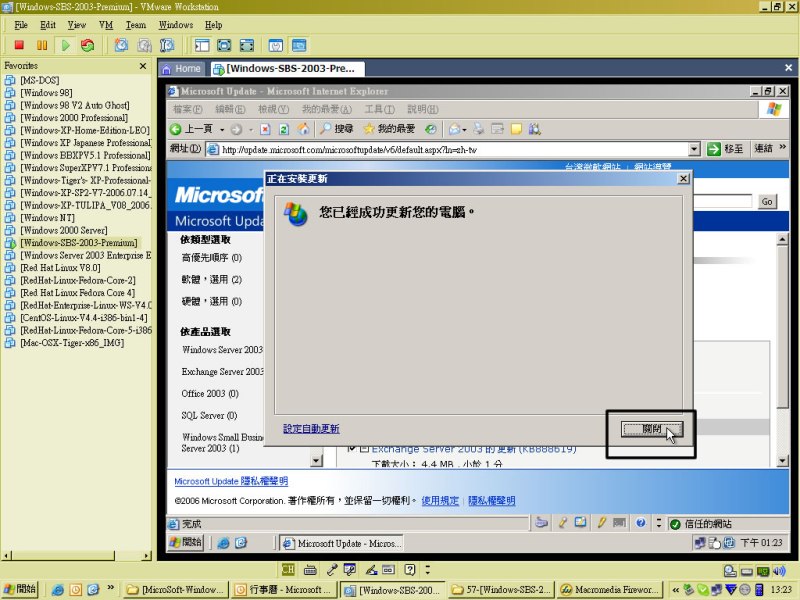Image resolution: width=800 pixels, height=600 pixels.
Task: Toggle the VMware sidebar panel icon
Action: click(202, 45)
